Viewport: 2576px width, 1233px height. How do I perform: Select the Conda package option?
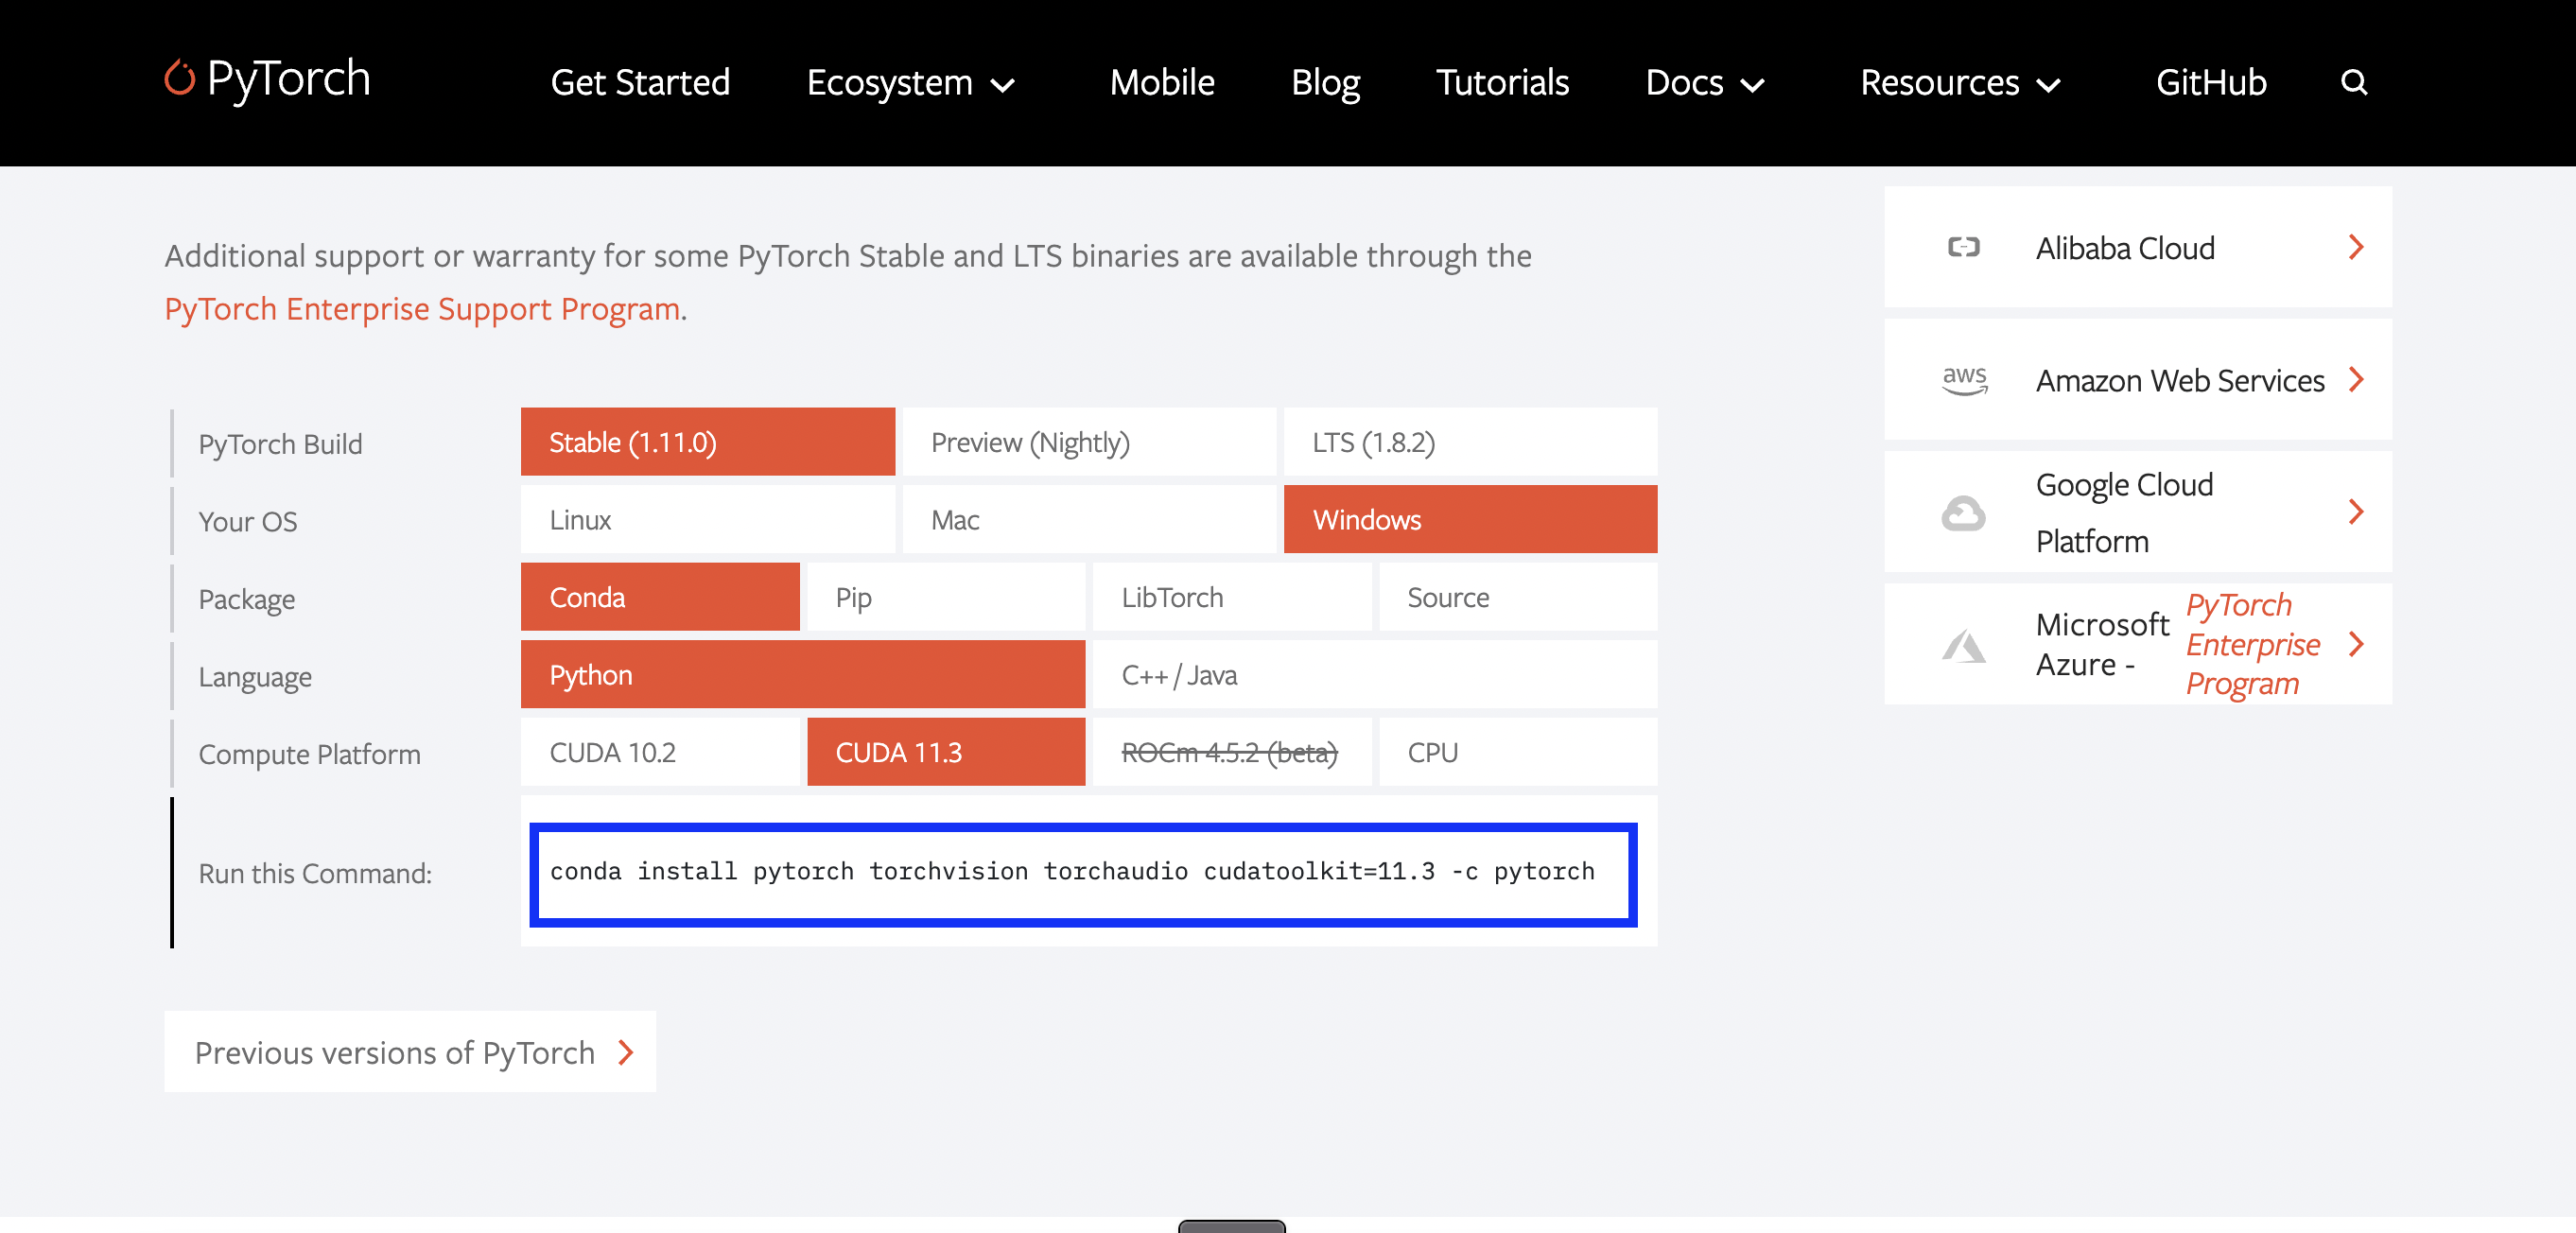660,597
